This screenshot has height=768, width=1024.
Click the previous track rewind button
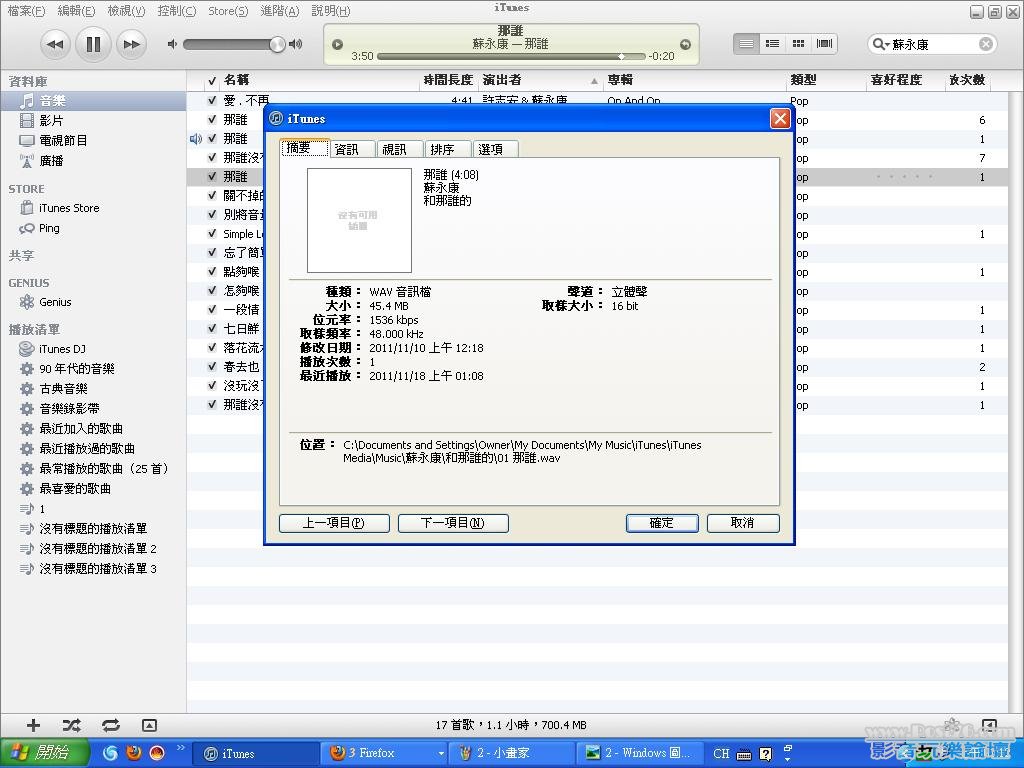click(x=56, y=44)
